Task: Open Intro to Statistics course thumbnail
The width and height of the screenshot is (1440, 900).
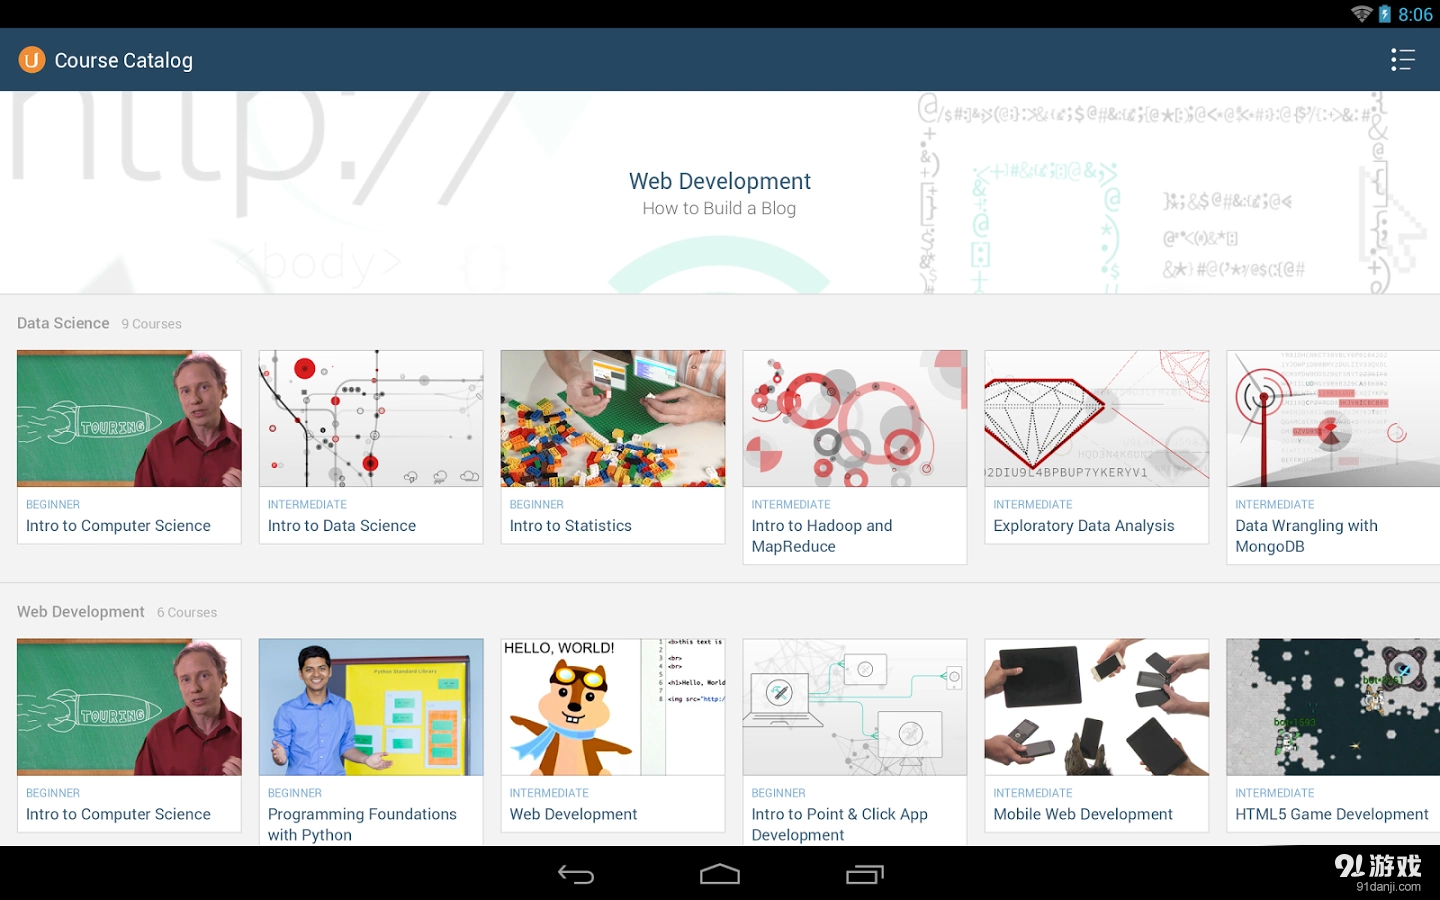Action: (613, 419)
